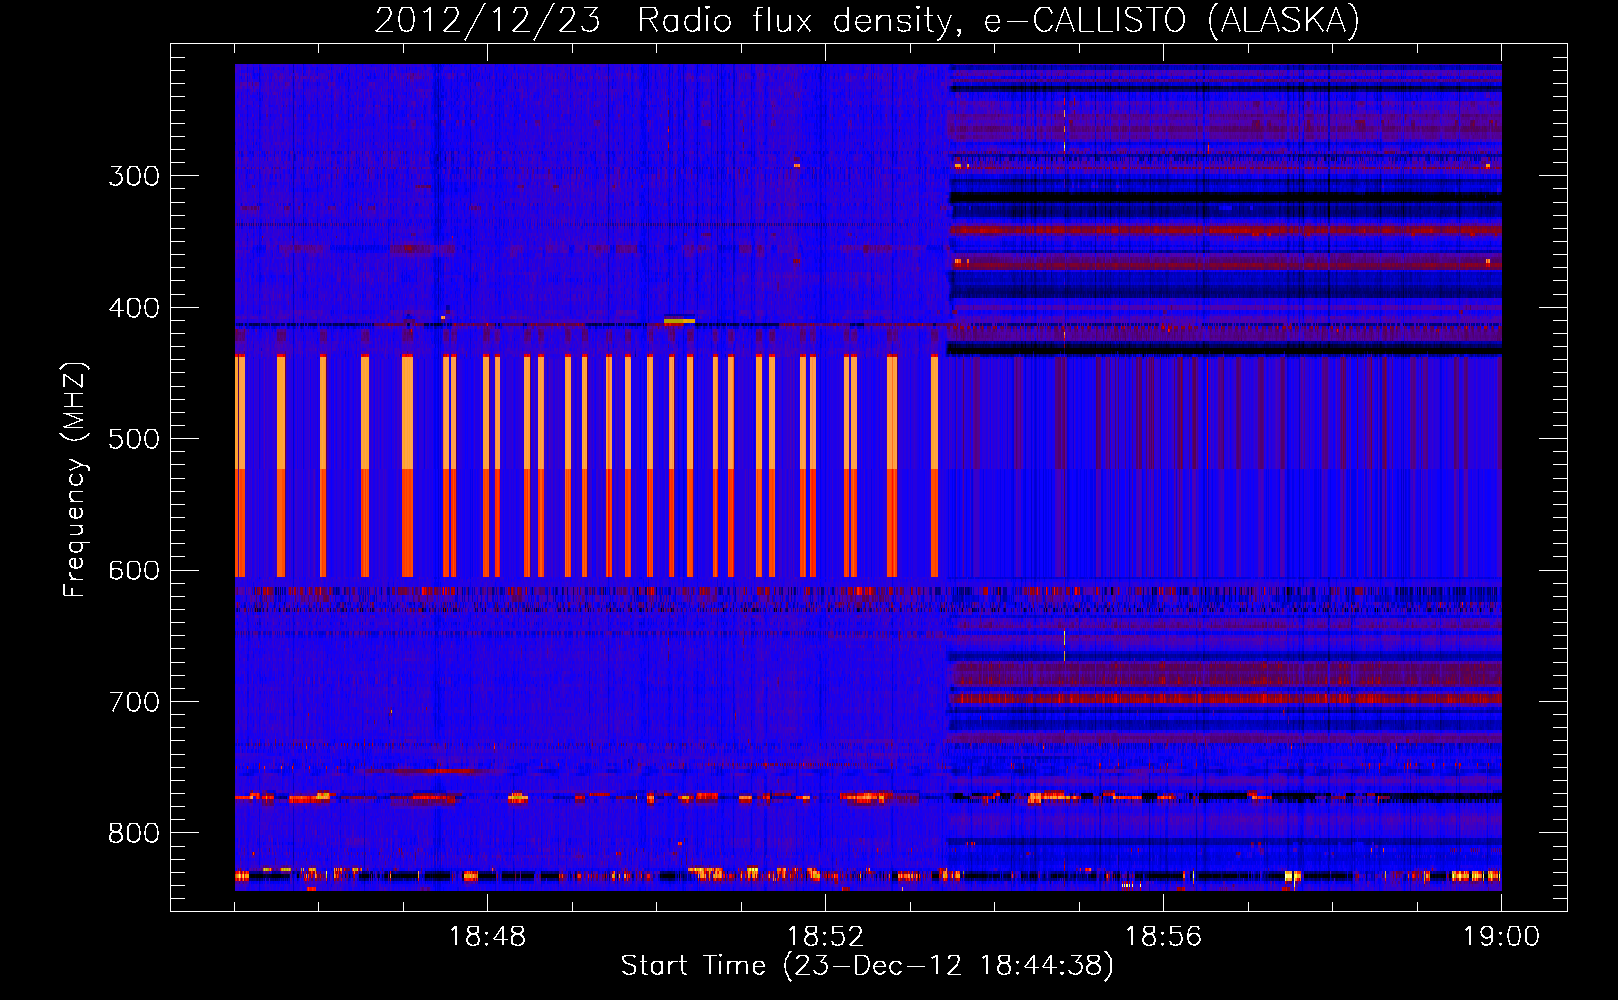Click the 800 frequency tick label
Viewport: 1618px width, 1000px height.
point(134,834)
